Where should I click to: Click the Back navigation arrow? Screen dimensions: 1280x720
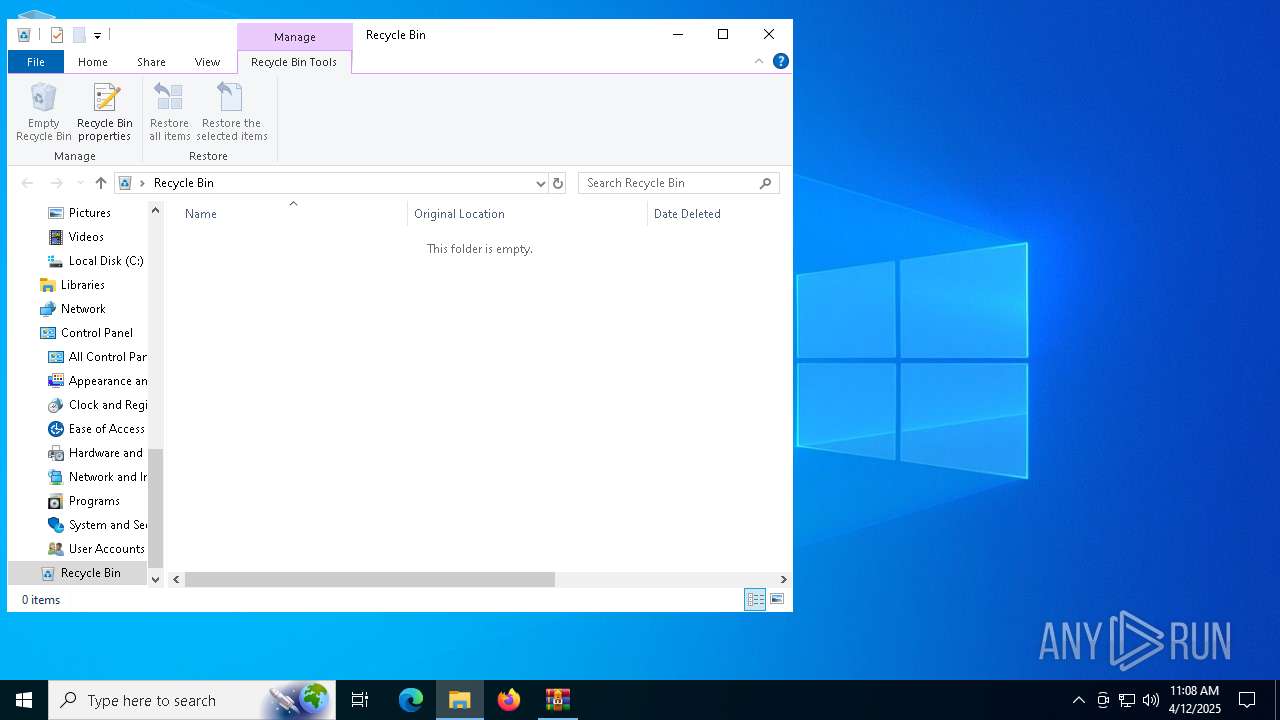28,183
